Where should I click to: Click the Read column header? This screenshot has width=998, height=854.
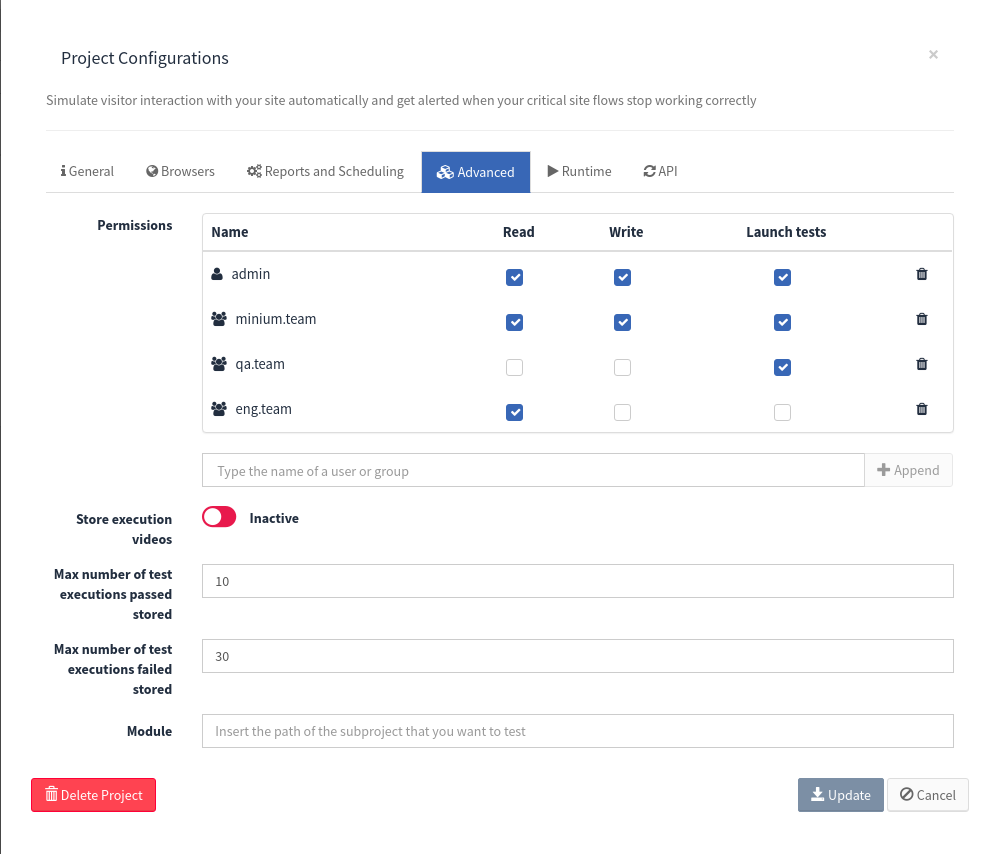(519, 232)
